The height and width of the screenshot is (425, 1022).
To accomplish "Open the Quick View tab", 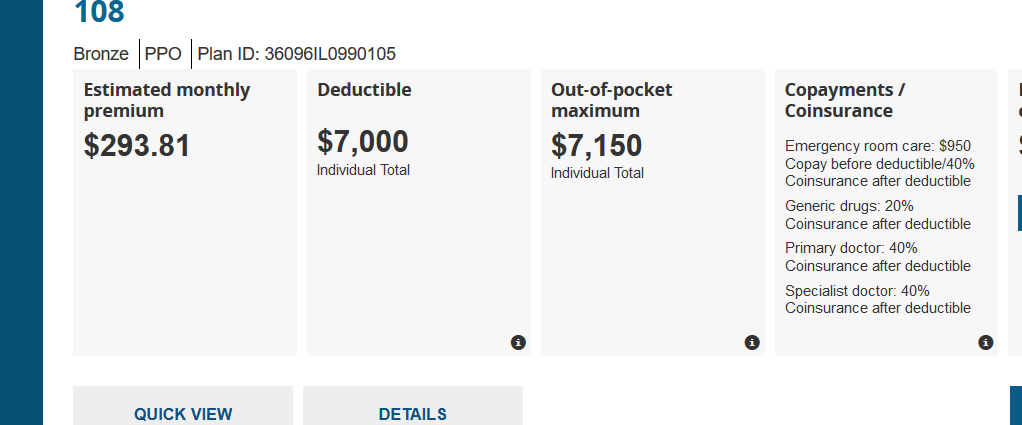I will tap(183, 413).
